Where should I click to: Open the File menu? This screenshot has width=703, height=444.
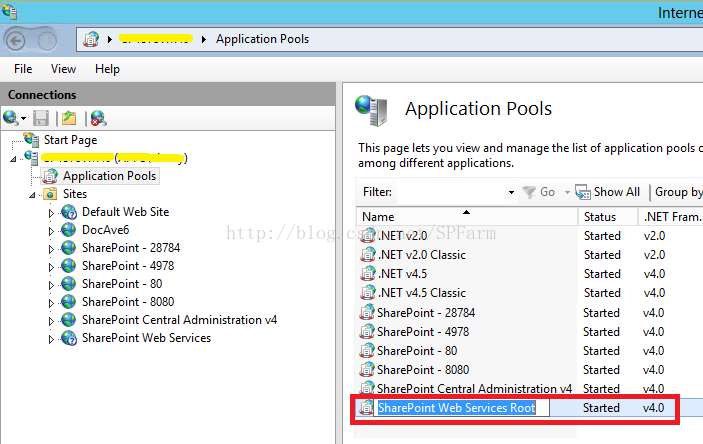click(x=23, y=69)
